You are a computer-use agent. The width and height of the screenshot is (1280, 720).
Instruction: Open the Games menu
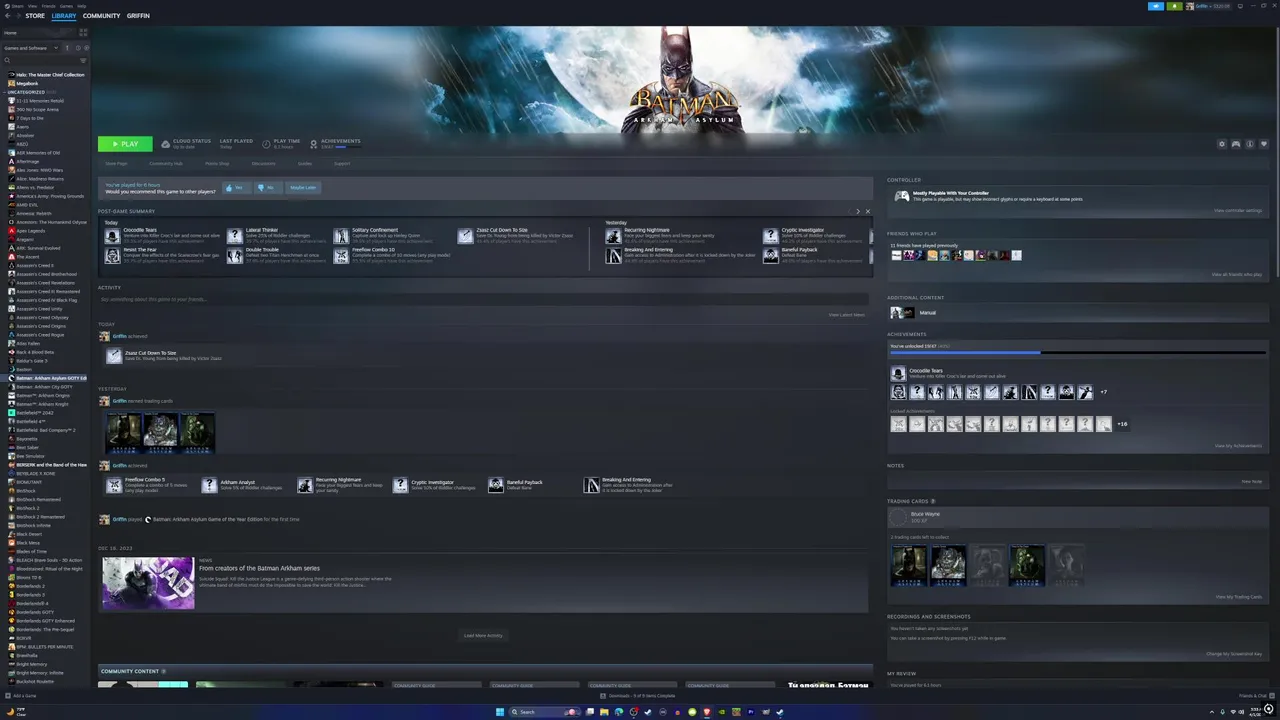(x=66, y=6)
